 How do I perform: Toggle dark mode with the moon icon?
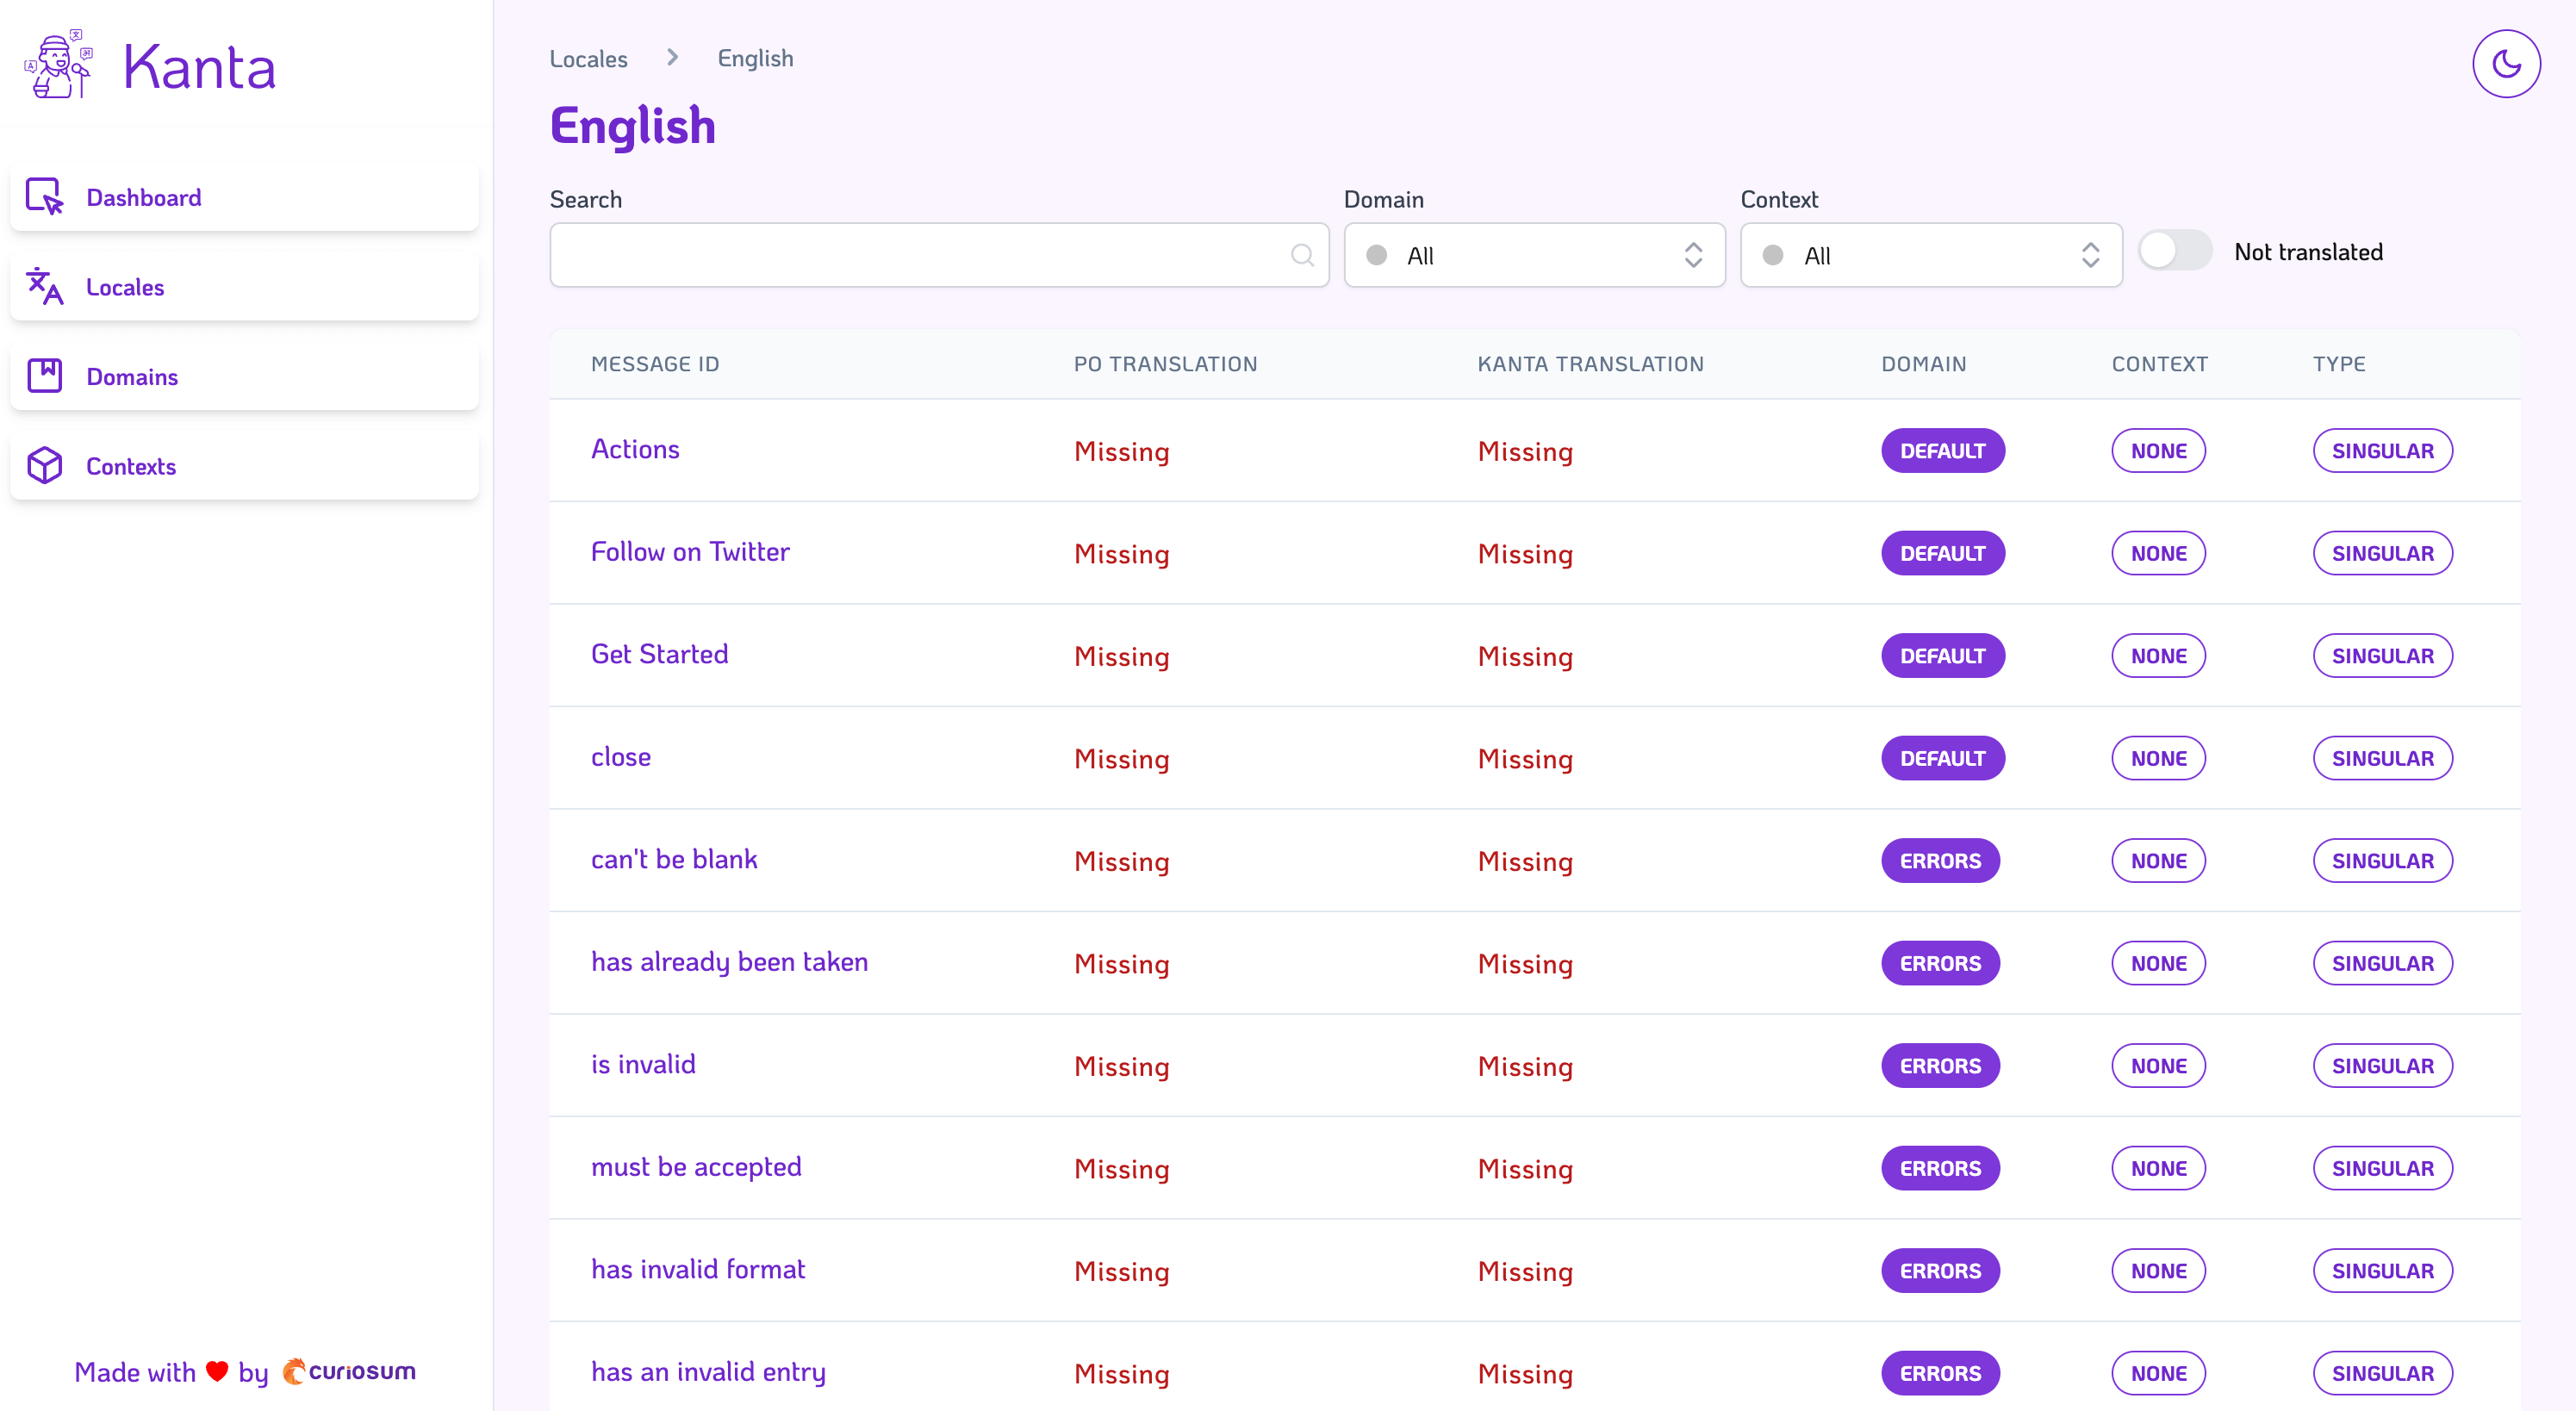tap(2506, 64)
